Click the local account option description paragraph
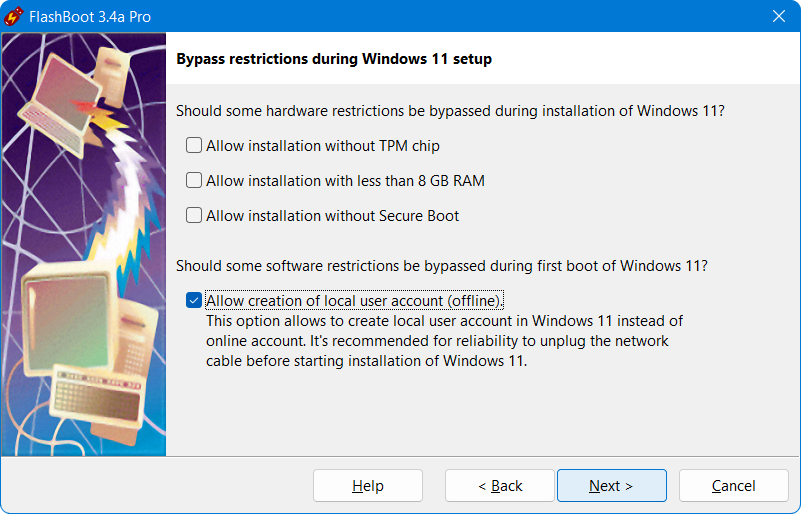Image resolution: width=801 pixels, height=514 pixels. [444, 341]
